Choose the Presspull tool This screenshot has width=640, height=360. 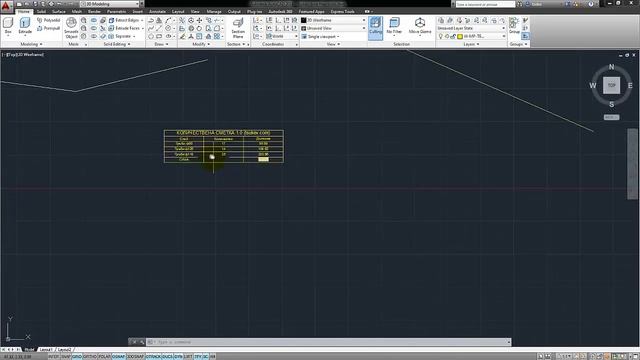coord(49,28)
